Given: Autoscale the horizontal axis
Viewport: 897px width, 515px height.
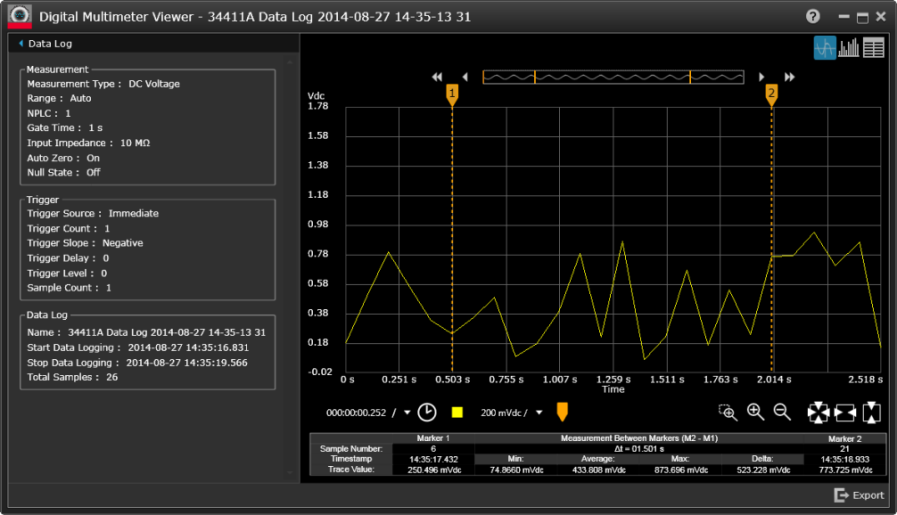Looking at the screenshot, I should (x=845, y=412).
